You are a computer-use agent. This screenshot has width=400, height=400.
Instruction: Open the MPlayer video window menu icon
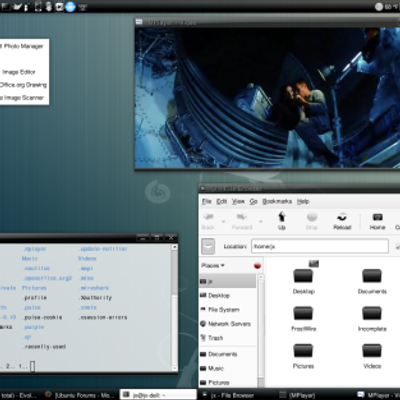pos(139,22)
